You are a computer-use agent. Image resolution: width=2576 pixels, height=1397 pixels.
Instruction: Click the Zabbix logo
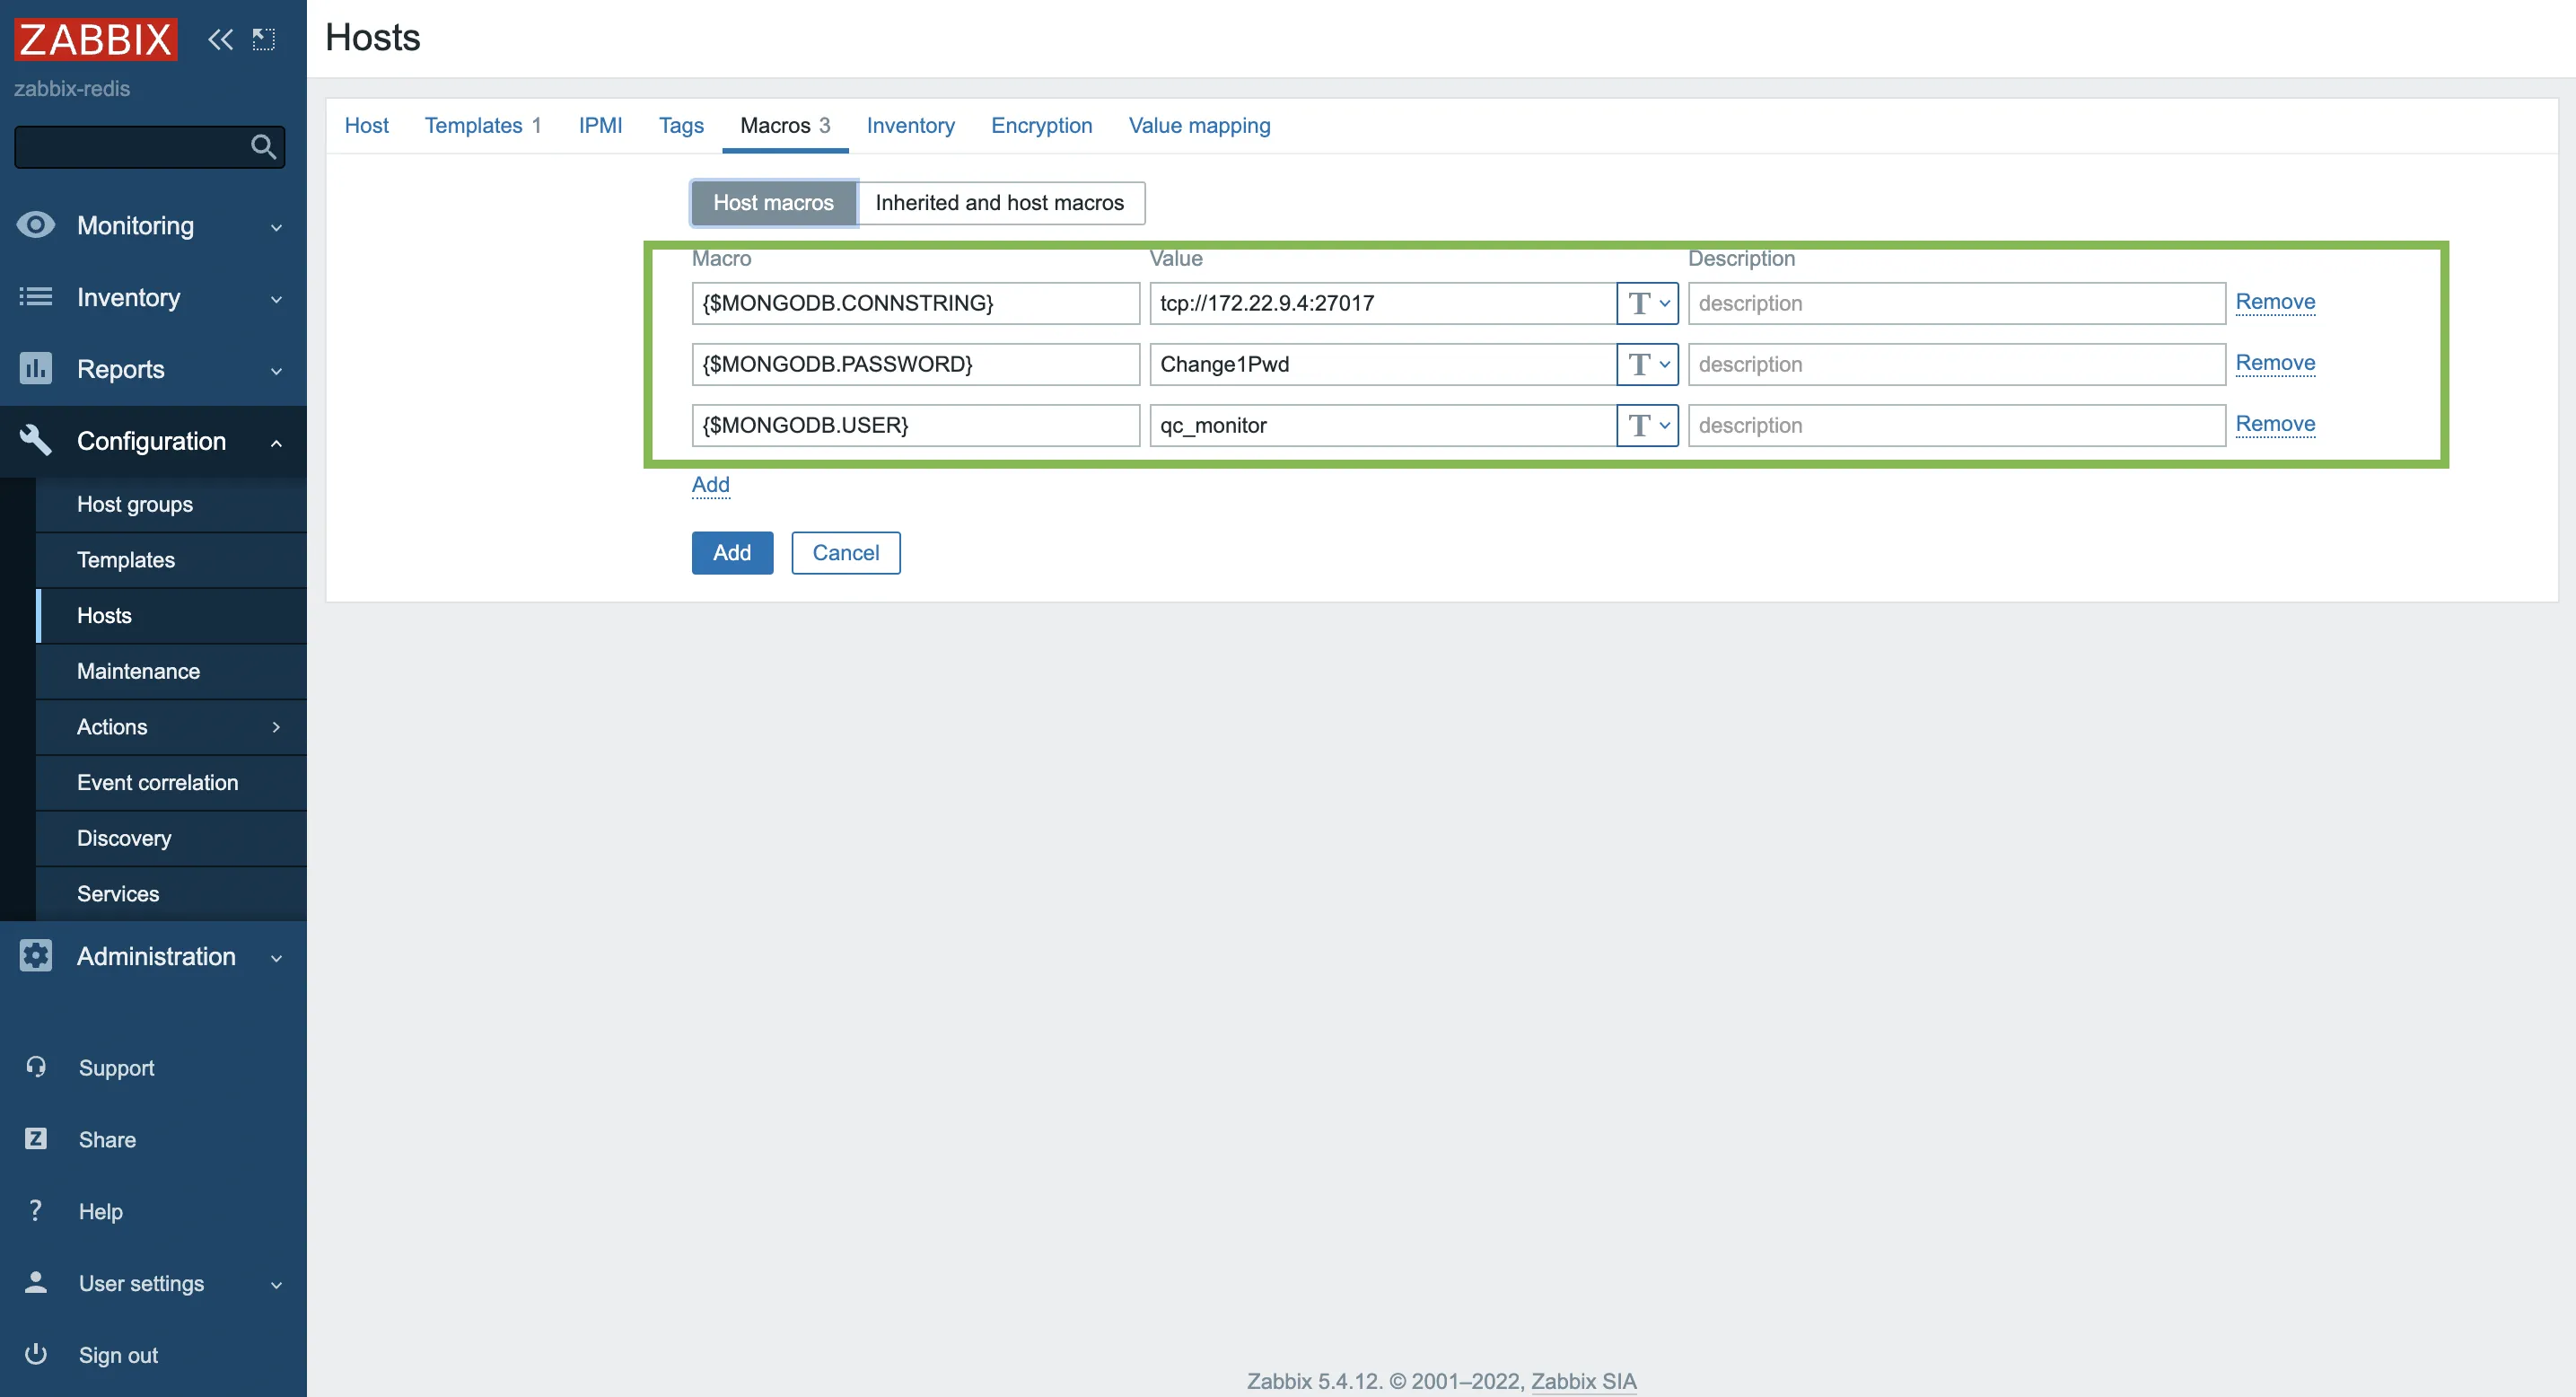point(96,40)
